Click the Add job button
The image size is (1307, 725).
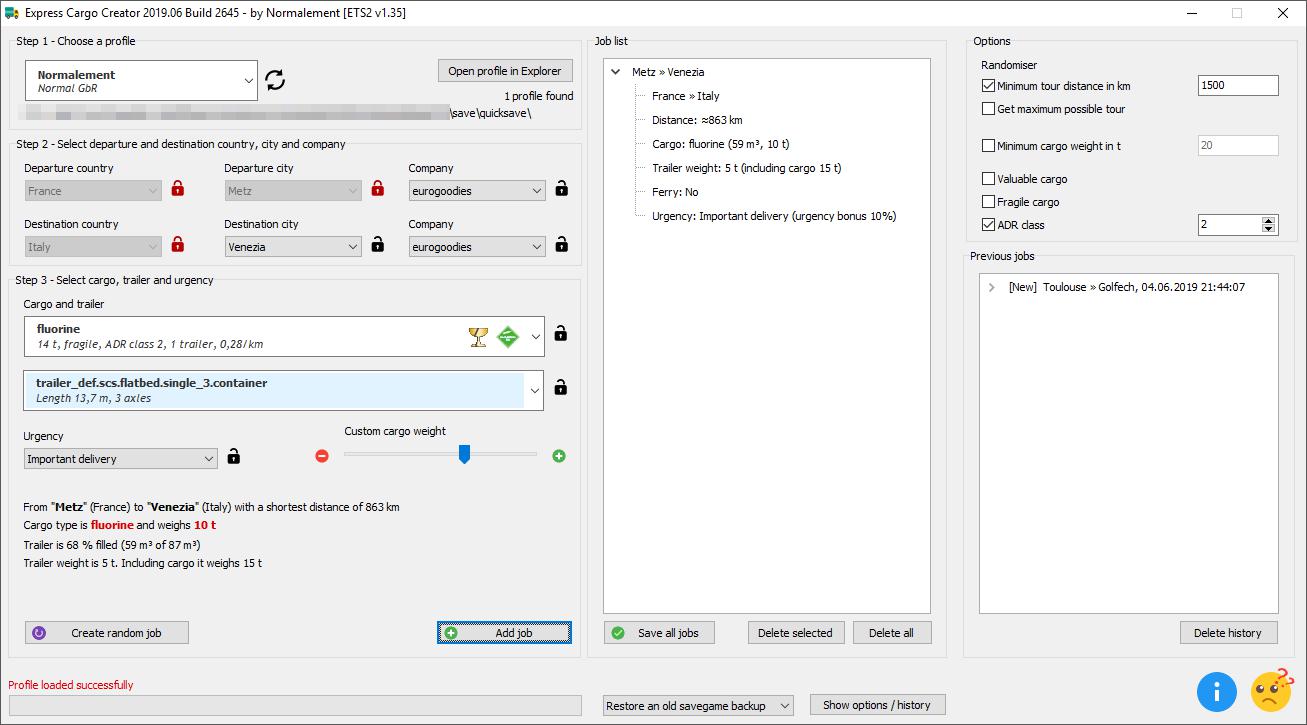pyautogui.click(x=504, y=633)
